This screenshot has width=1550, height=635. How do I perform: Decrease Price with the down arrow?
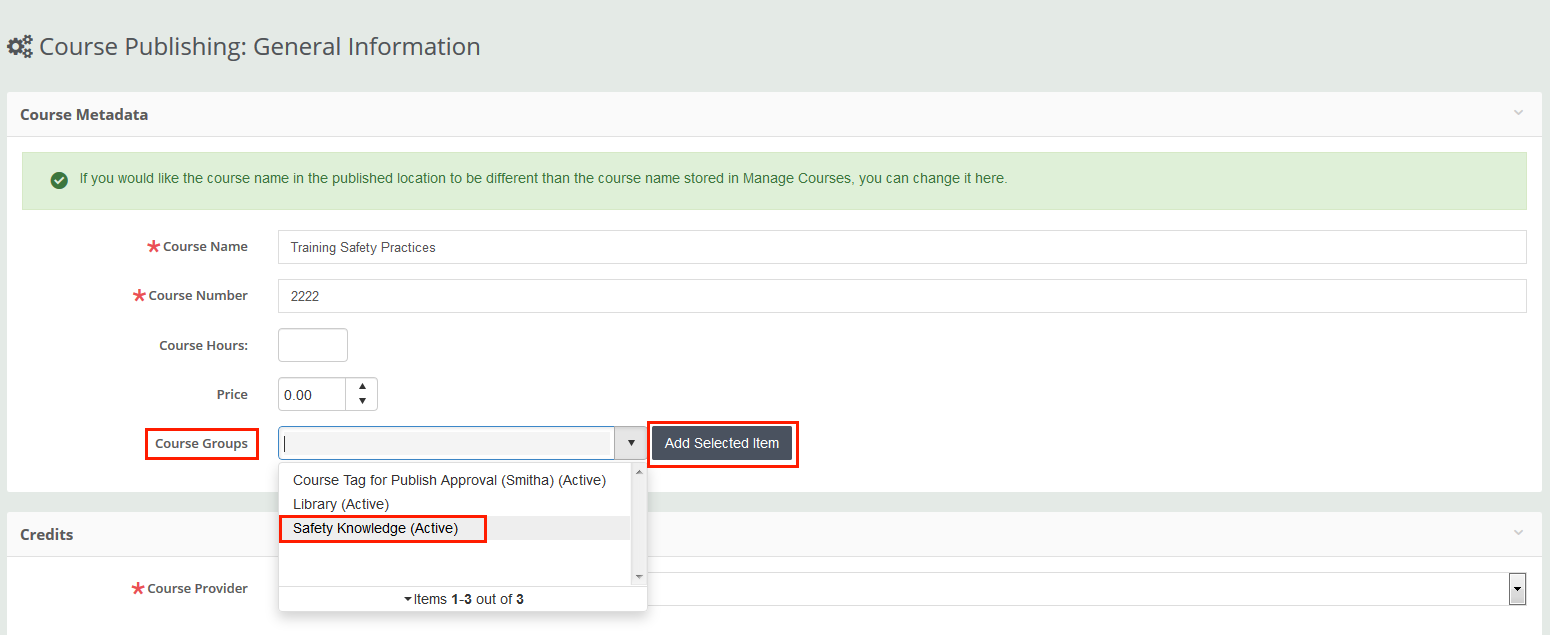[x=362, y=402]
